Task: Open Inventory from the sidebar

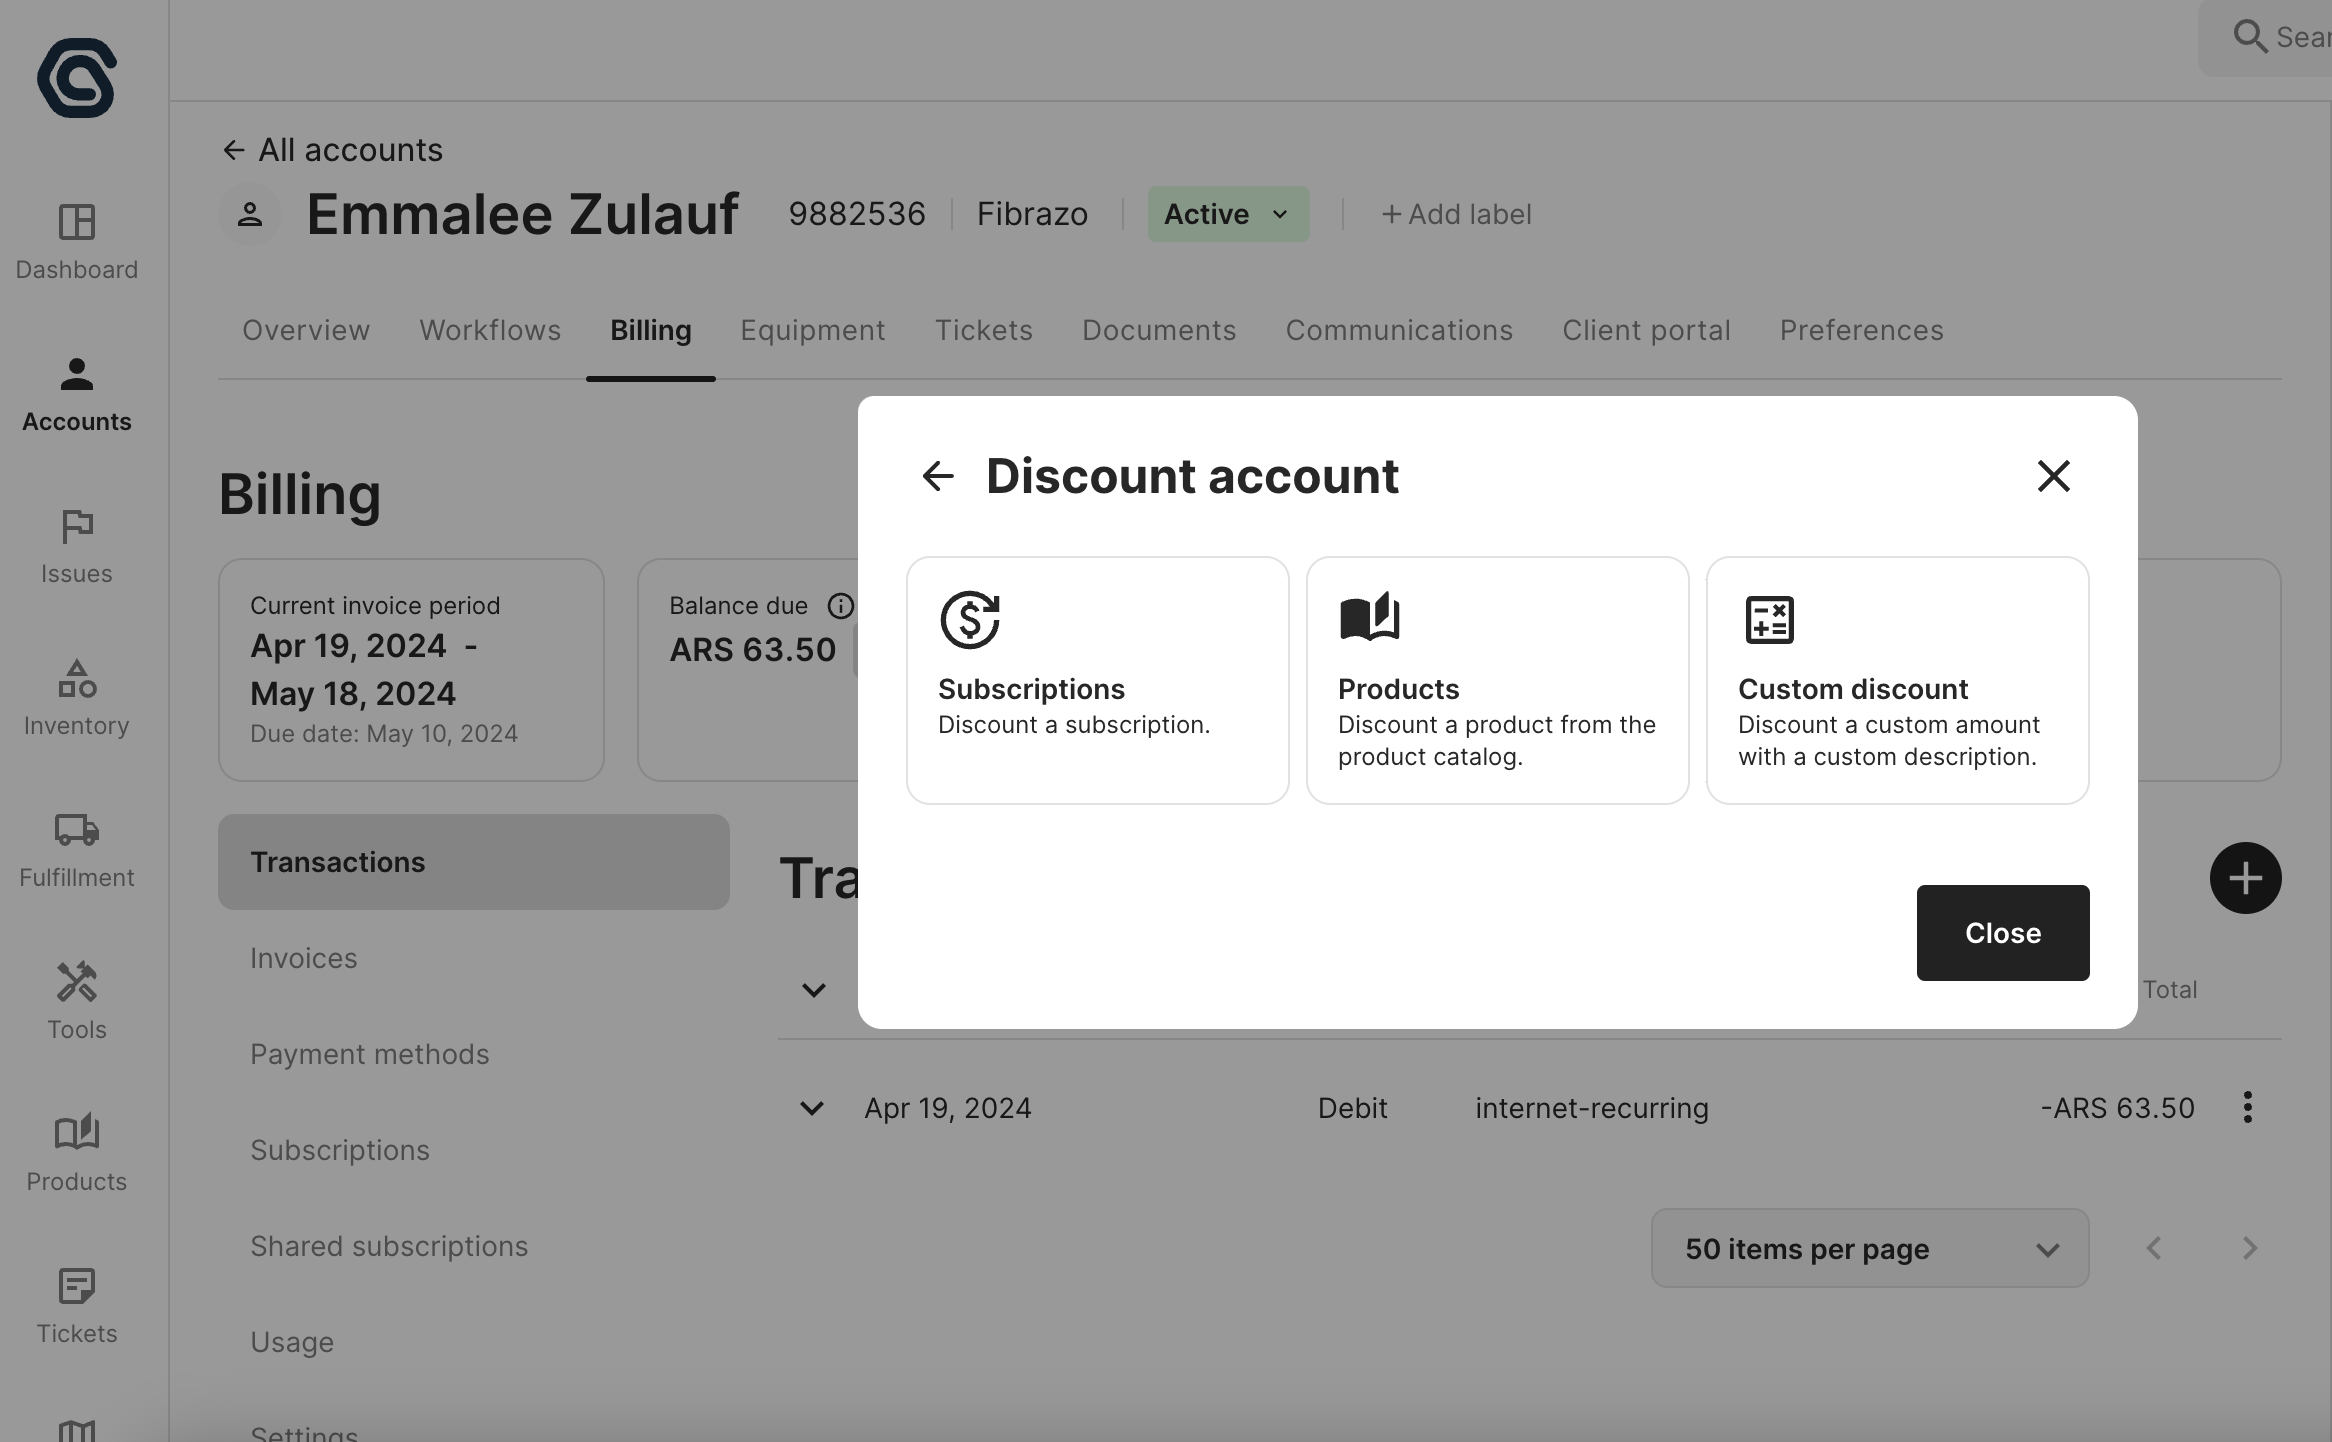Action: [77, 697]
